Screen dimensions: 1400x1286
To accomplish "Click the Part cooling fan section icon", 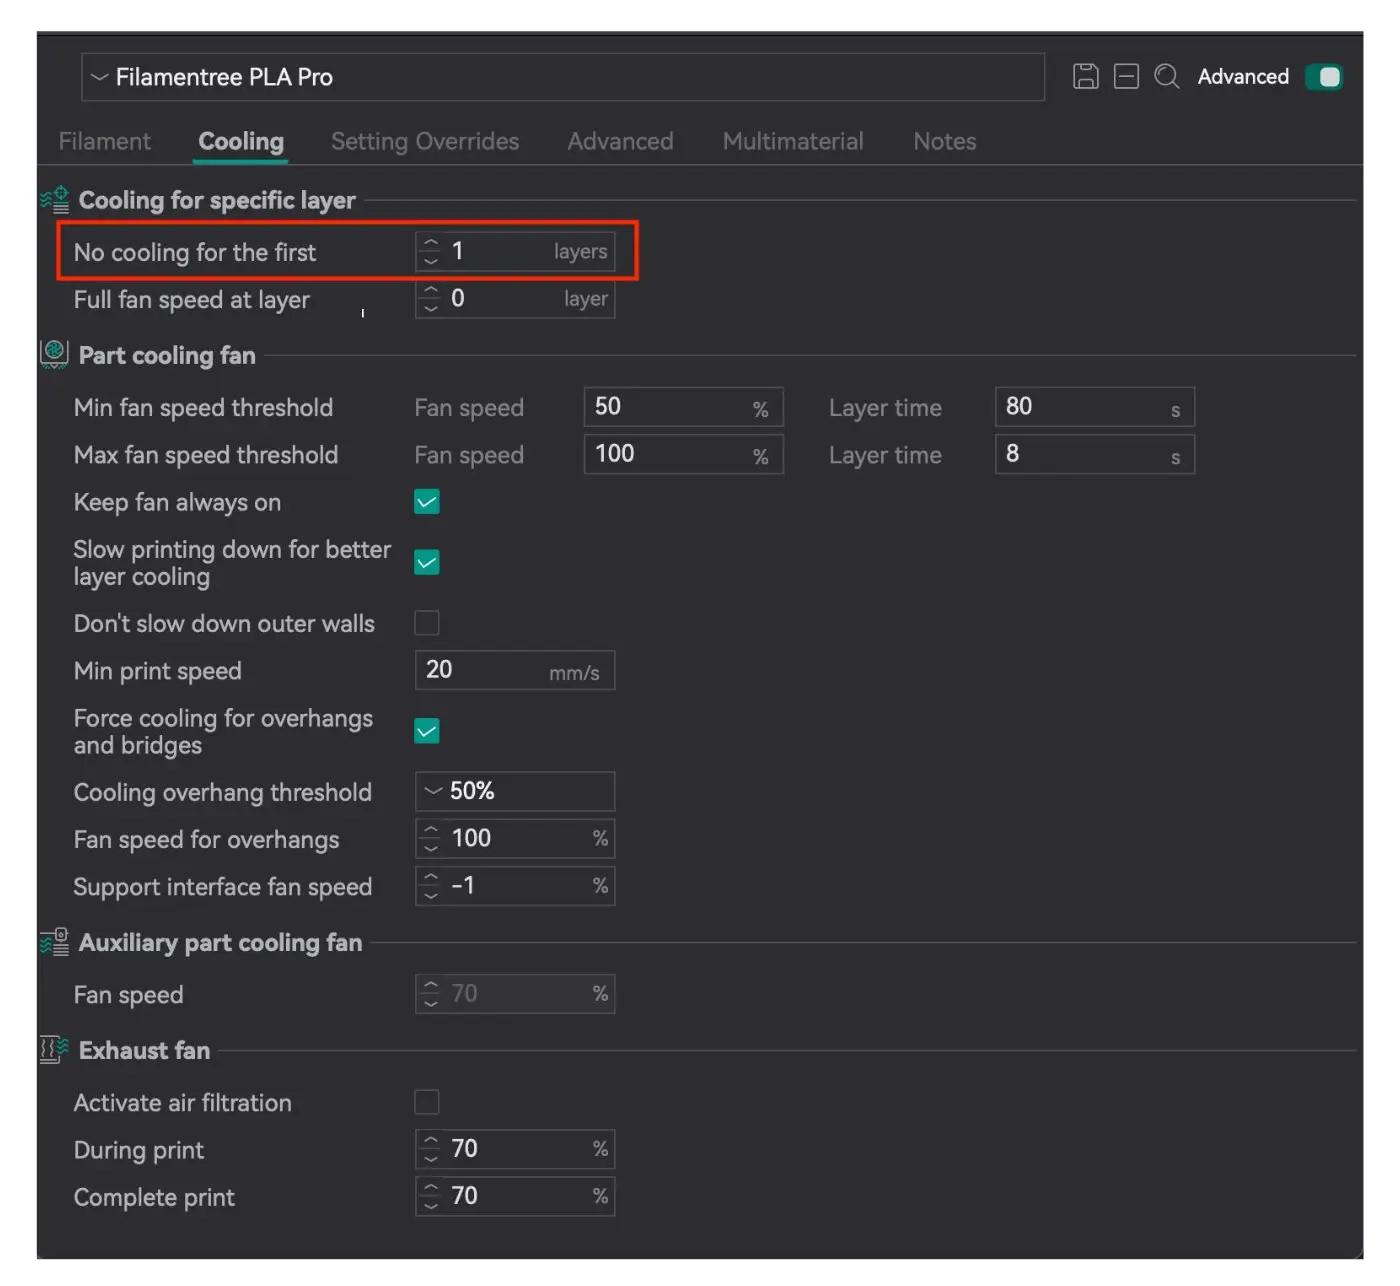I will (54, 354).
